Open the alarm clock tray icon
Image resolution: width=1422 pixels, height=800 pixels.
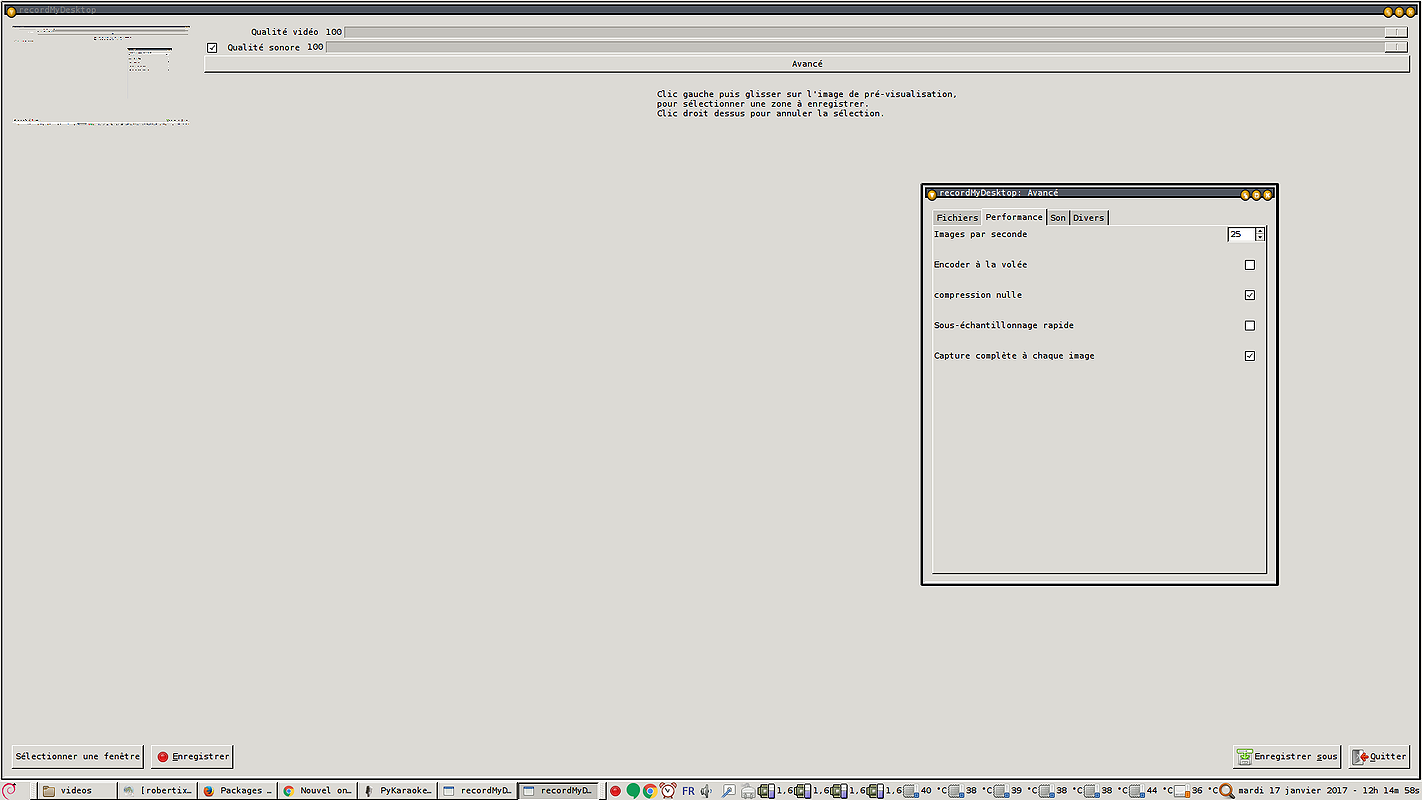(668, 791)
